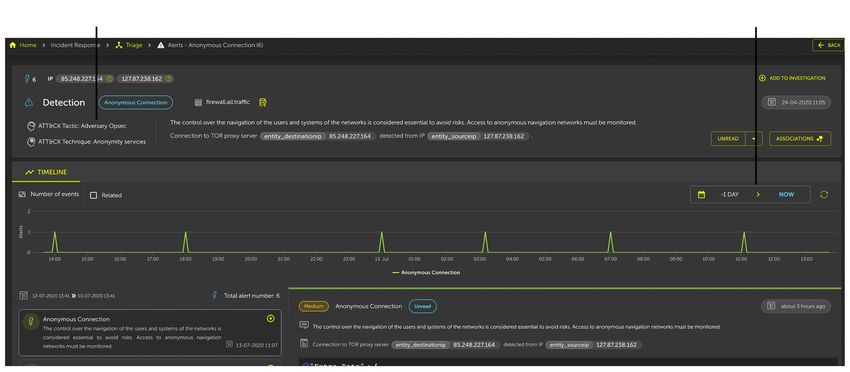
Task: Click the NOW end range selector
Action: (x=786, y=195)
